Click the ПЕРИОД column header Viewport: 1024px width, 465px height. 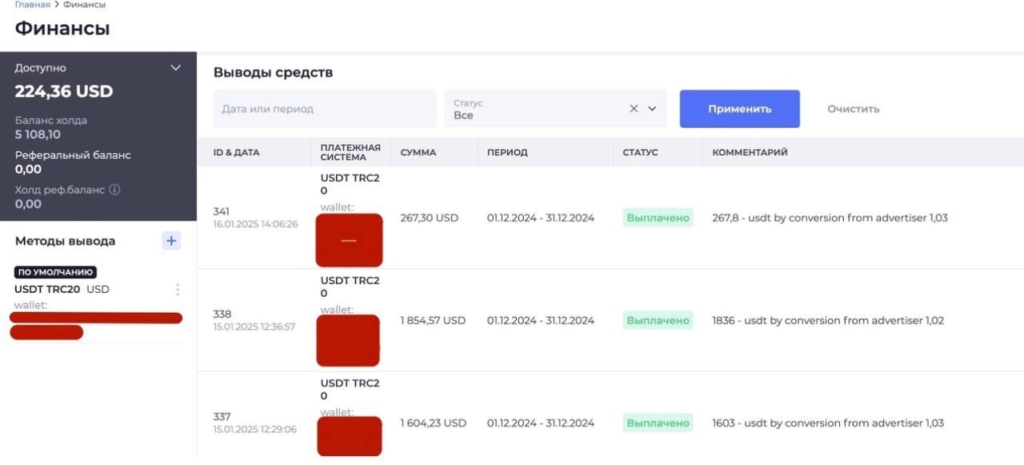point(507,153)
